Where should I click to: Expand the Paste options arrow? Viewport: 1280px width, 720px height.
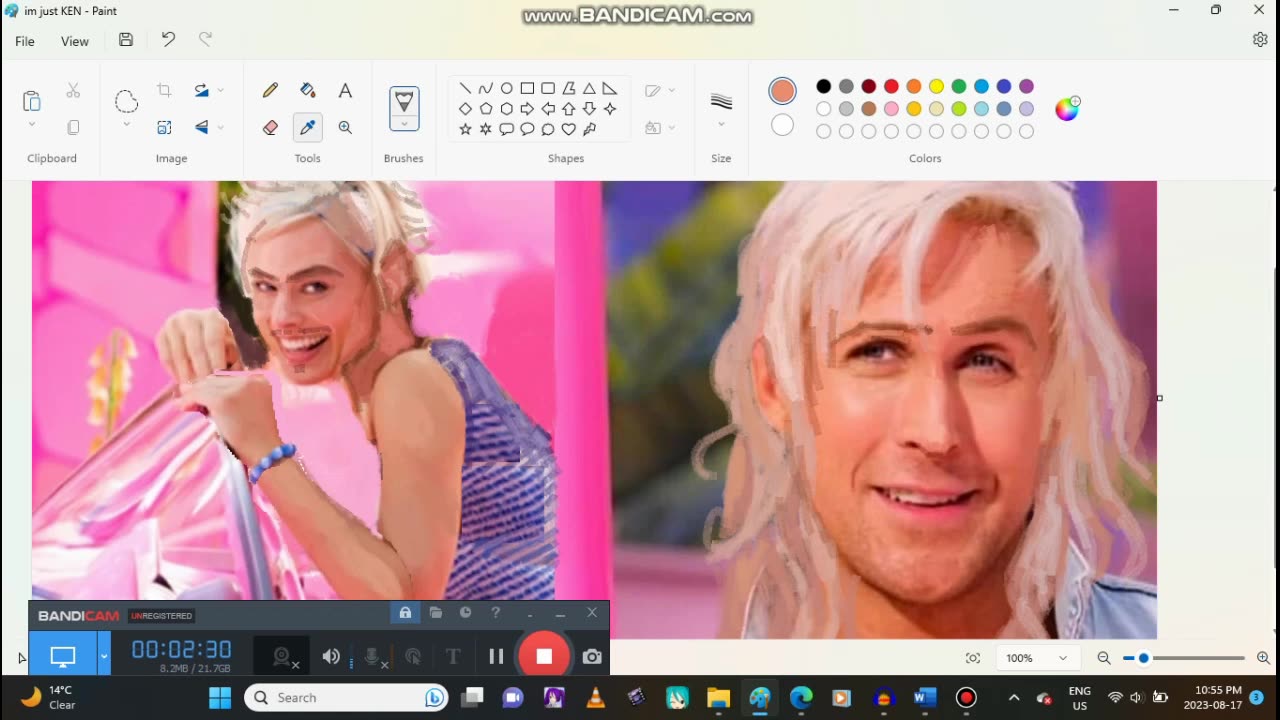pos(32,125)
